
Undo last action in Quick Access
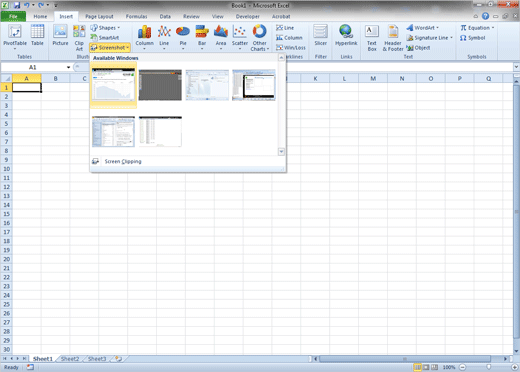click(27, 5)
